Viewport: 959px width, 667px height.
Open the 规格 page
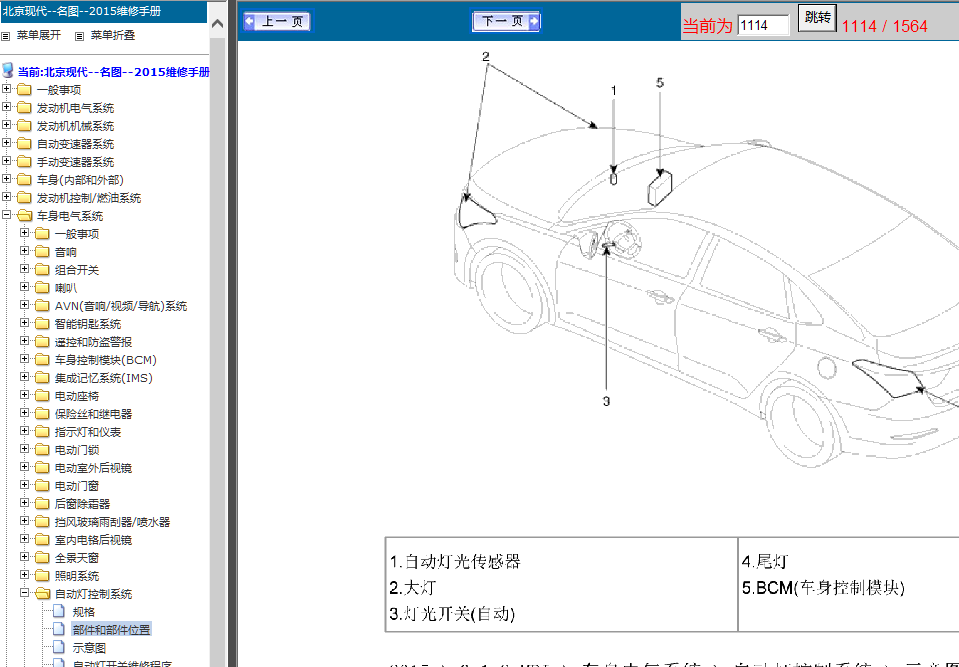[84, 611]
